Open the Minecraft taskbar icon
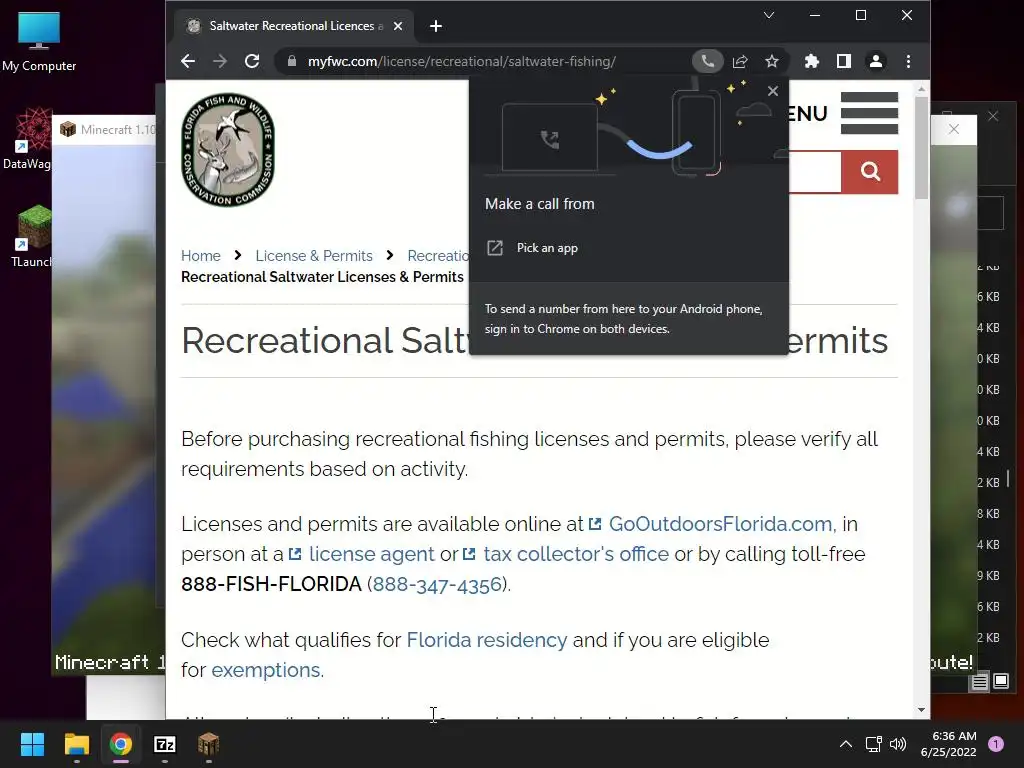Screen dimensions: 1024x768 208,744
